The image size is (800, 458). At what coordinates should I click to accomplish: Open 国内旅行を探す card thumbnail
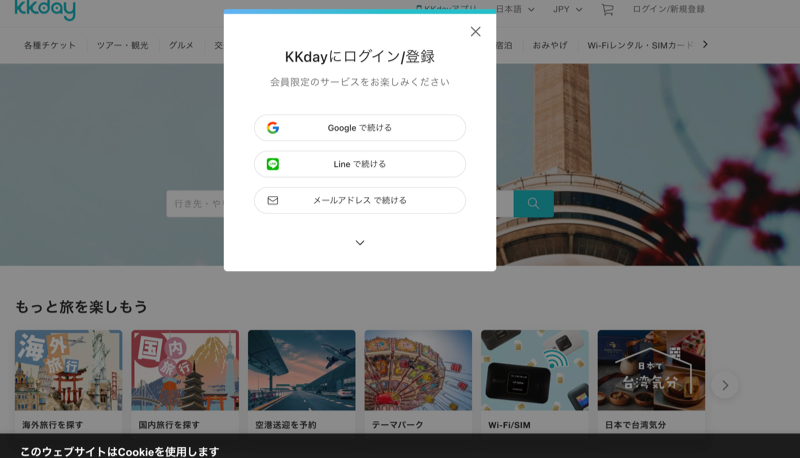point(185,370)
